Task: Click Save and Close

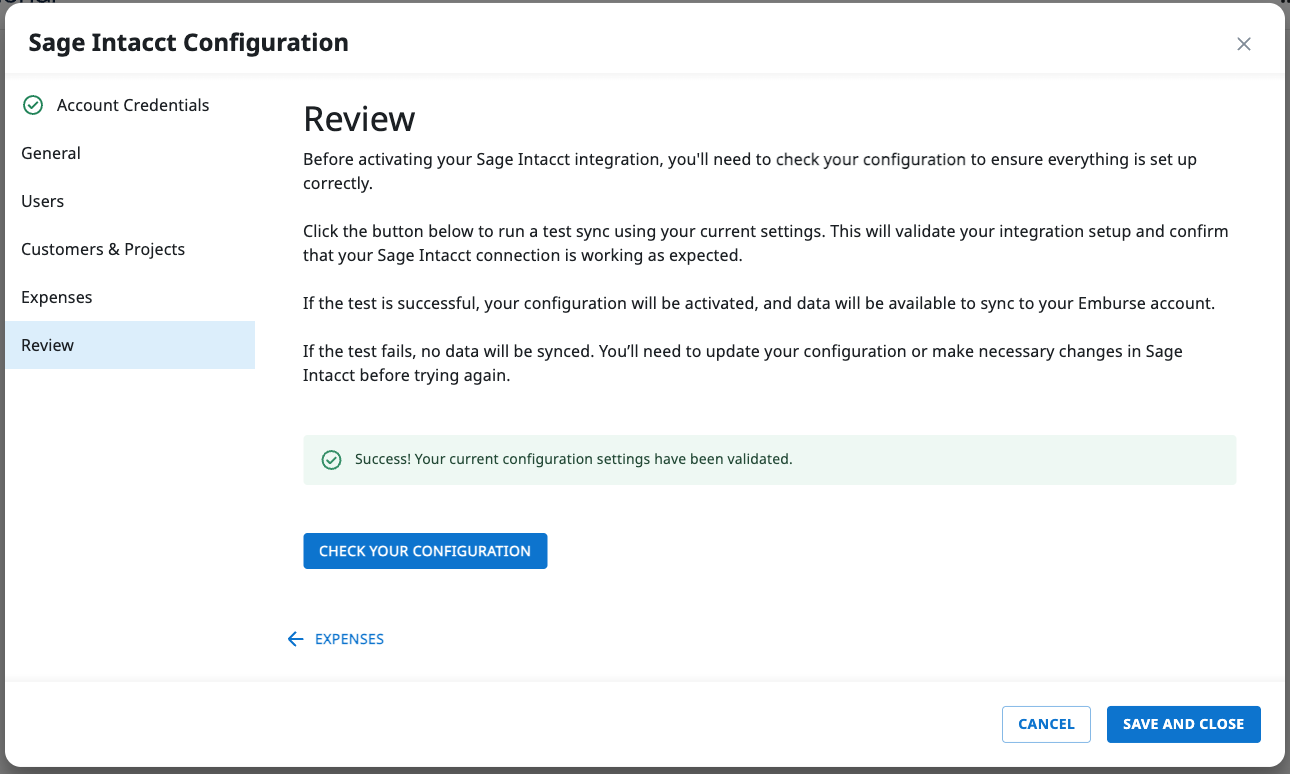Action: pos(1183,724)
